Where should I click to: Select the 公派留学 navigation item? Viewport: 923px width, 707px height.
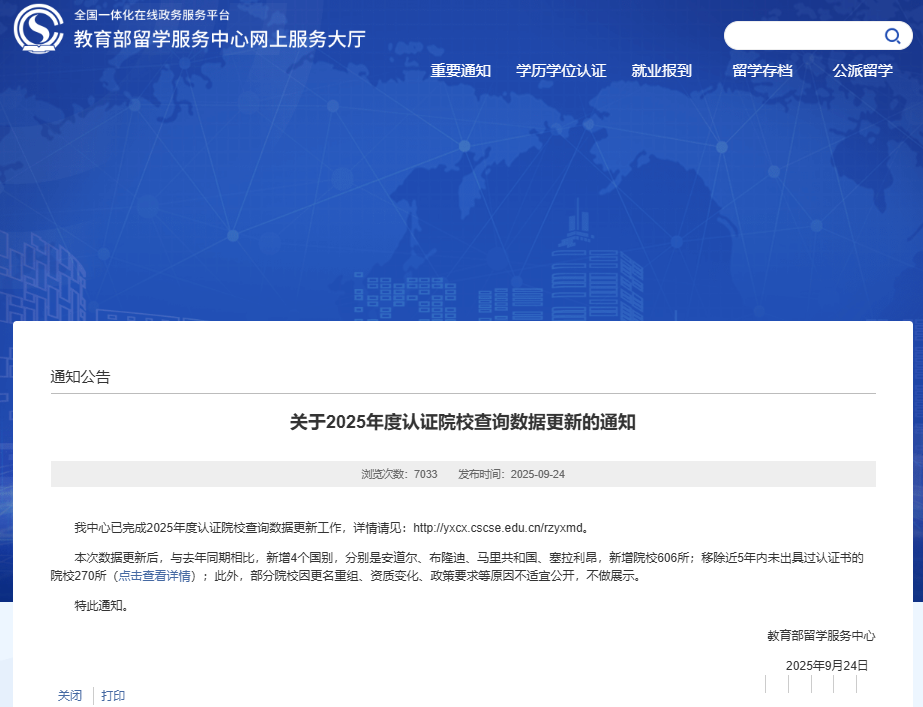(x=861, y=71)
